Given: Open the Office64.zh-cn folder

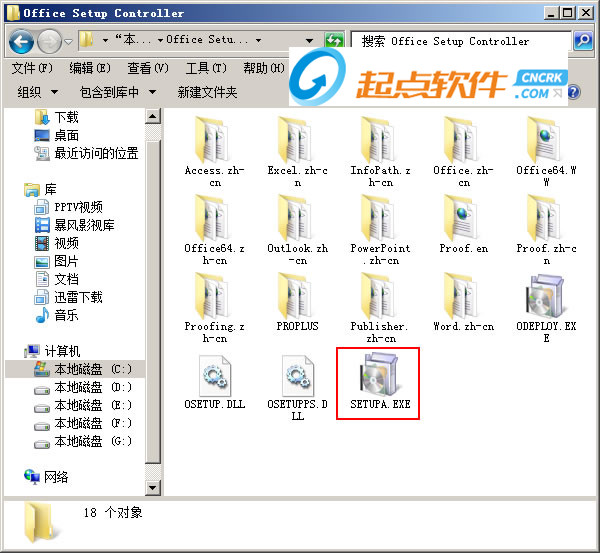Looking at the screenshot, I should (x=214, y=230).
